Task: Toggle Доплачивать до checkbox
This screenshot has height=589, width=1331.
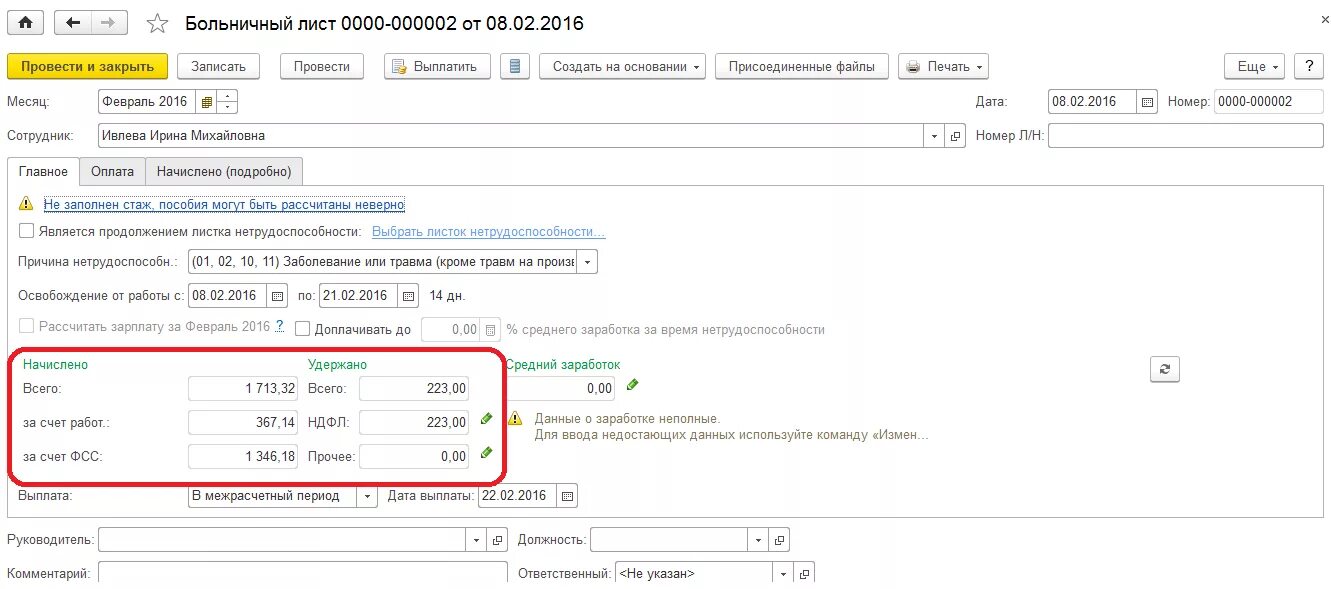Action: click(x=304, y=328)
